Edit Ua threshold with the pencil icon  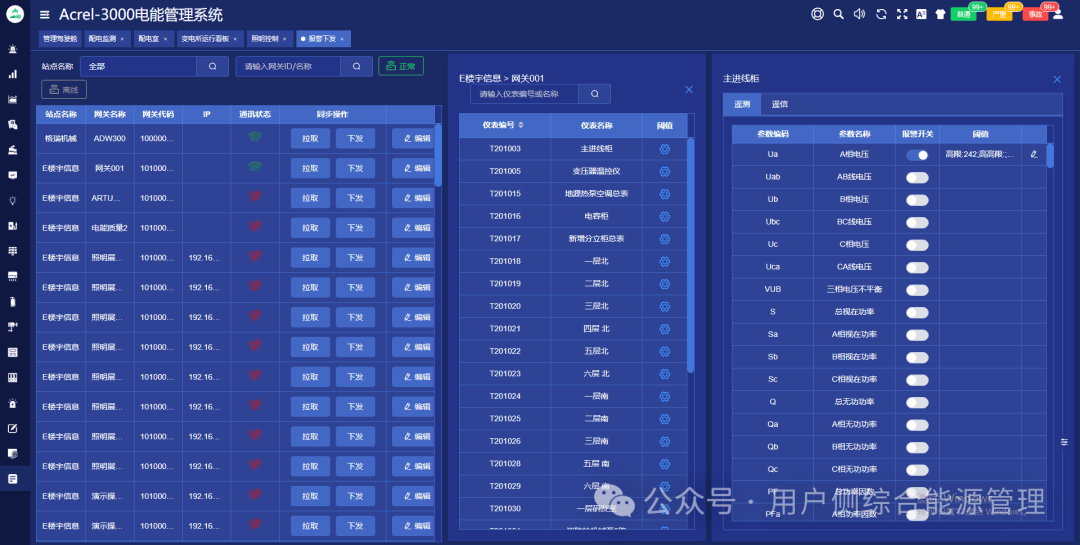click(x=1034, y=154)
